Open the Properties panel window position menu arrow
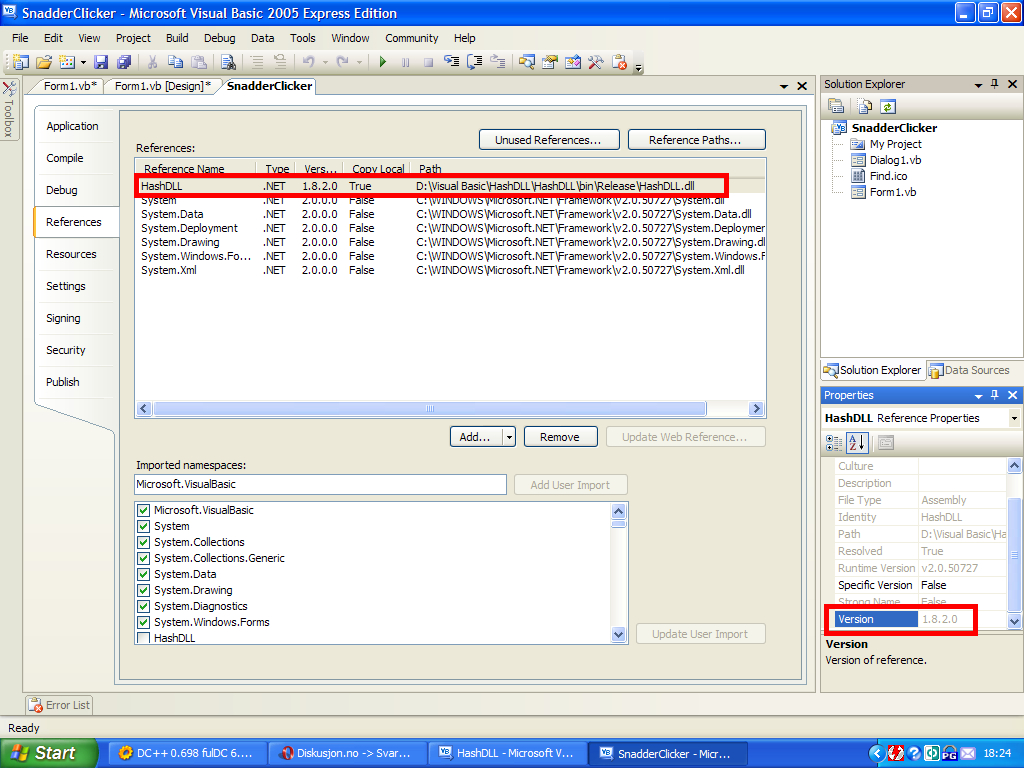 [x=978, y=396]
